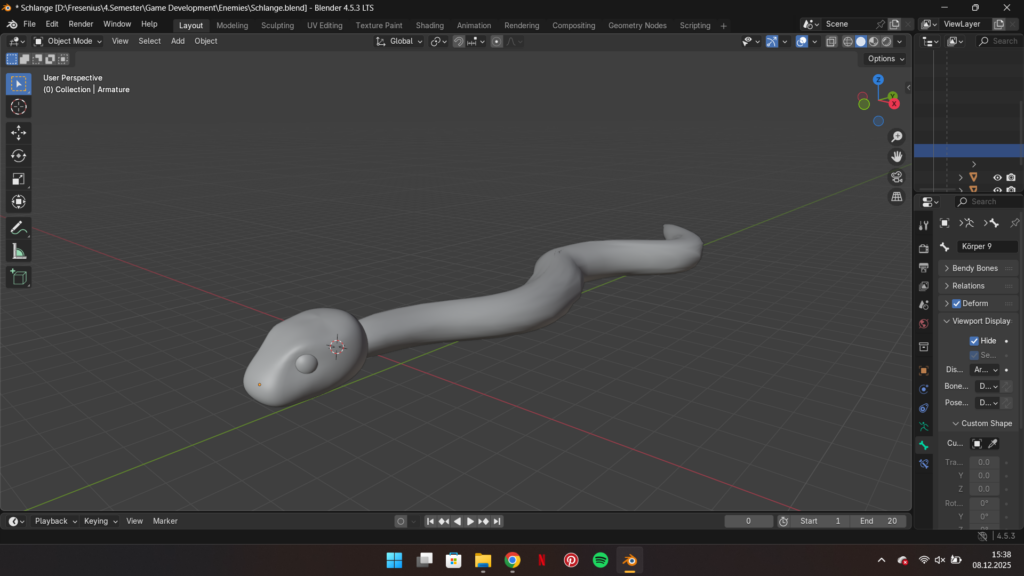This screenshot has height=576, width=1024.
Task: Click the Options button in the viewport
Action: pyautogui.click(x=885, y=59)
